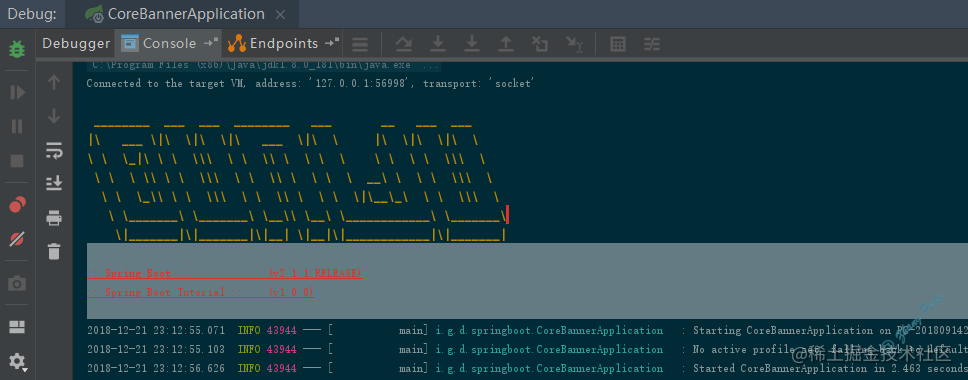
Task: Close the CoreBannerApplication debug tab
Action: click(280, 14)
